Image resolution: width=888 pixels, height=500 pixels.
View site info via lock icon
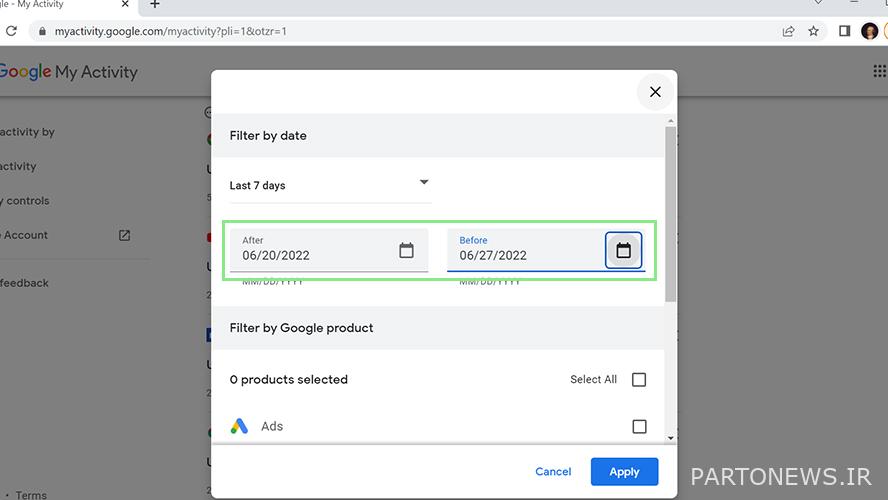click(42, 31)
